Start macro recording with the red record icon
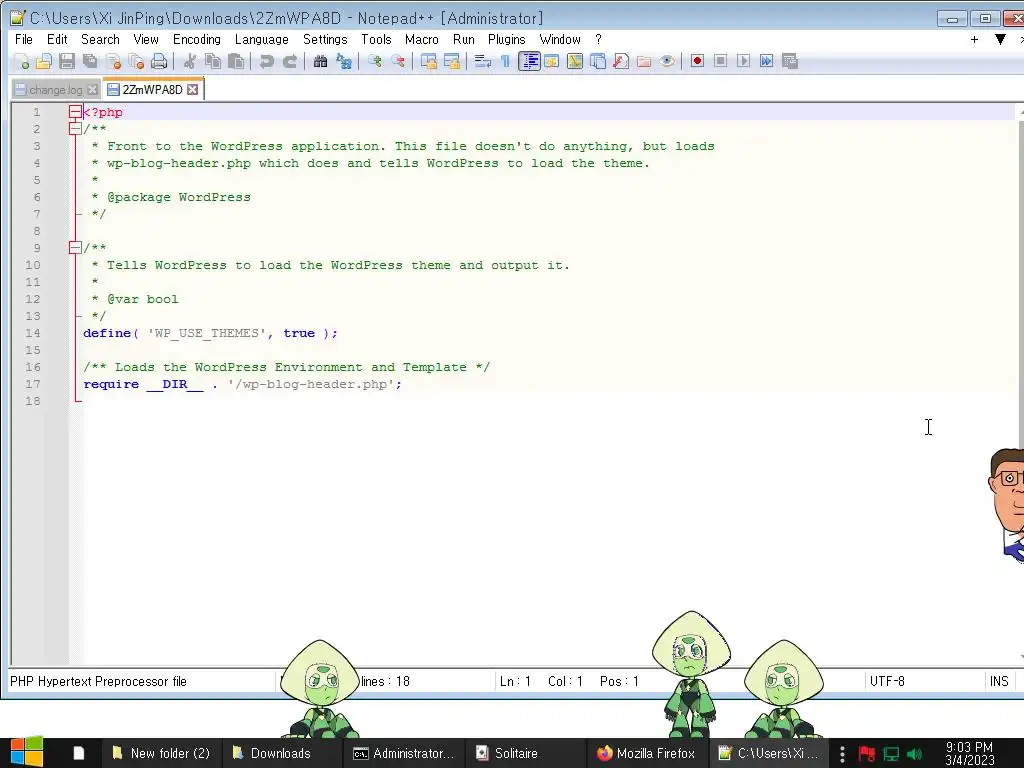Viewport: 1024px width, 768px height. [697, 61]
